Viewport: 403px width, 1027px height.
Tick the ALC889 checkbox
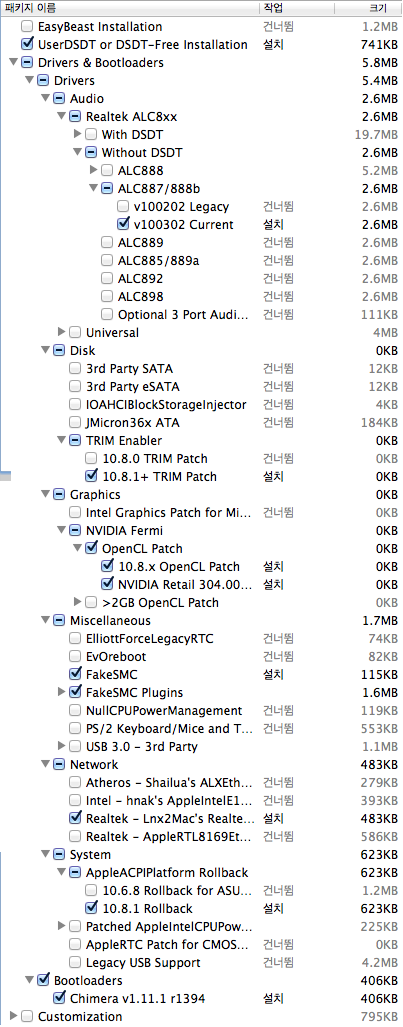click(107, 242)
